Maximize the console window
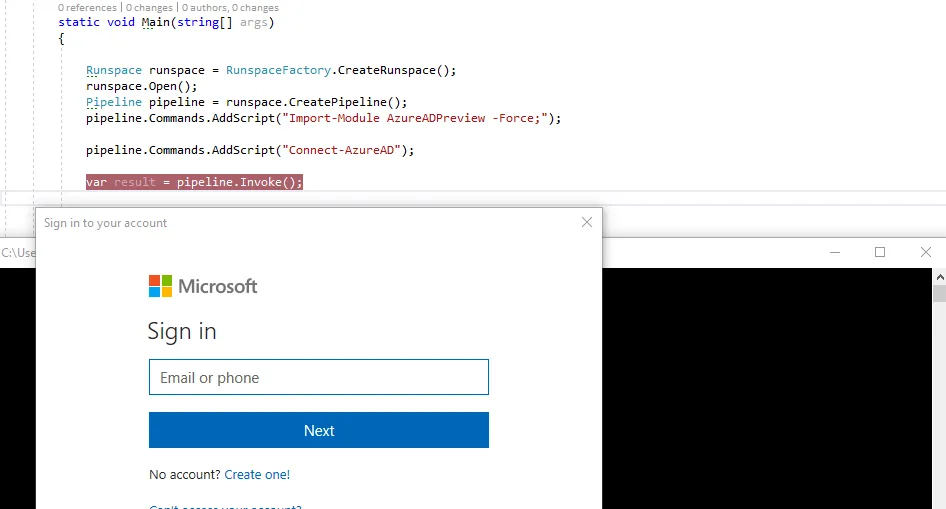The height and width of the screenshot is (509, 946). click(880, 252)
